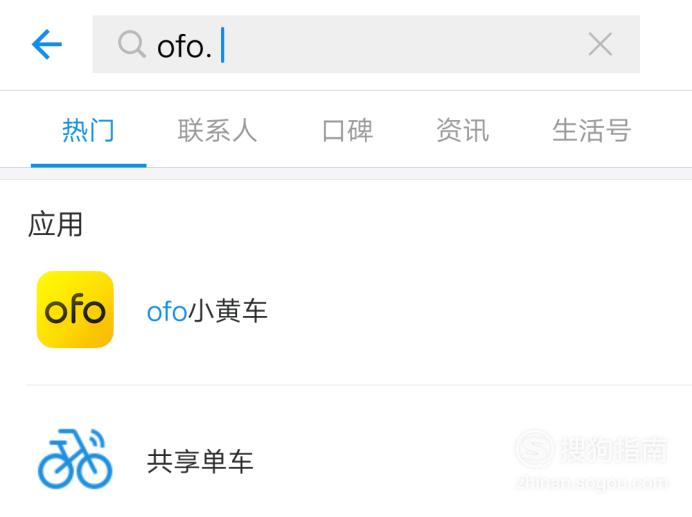Click the highlighted blue ofo keyword text
692x517 pixels.
coord(167,312)
